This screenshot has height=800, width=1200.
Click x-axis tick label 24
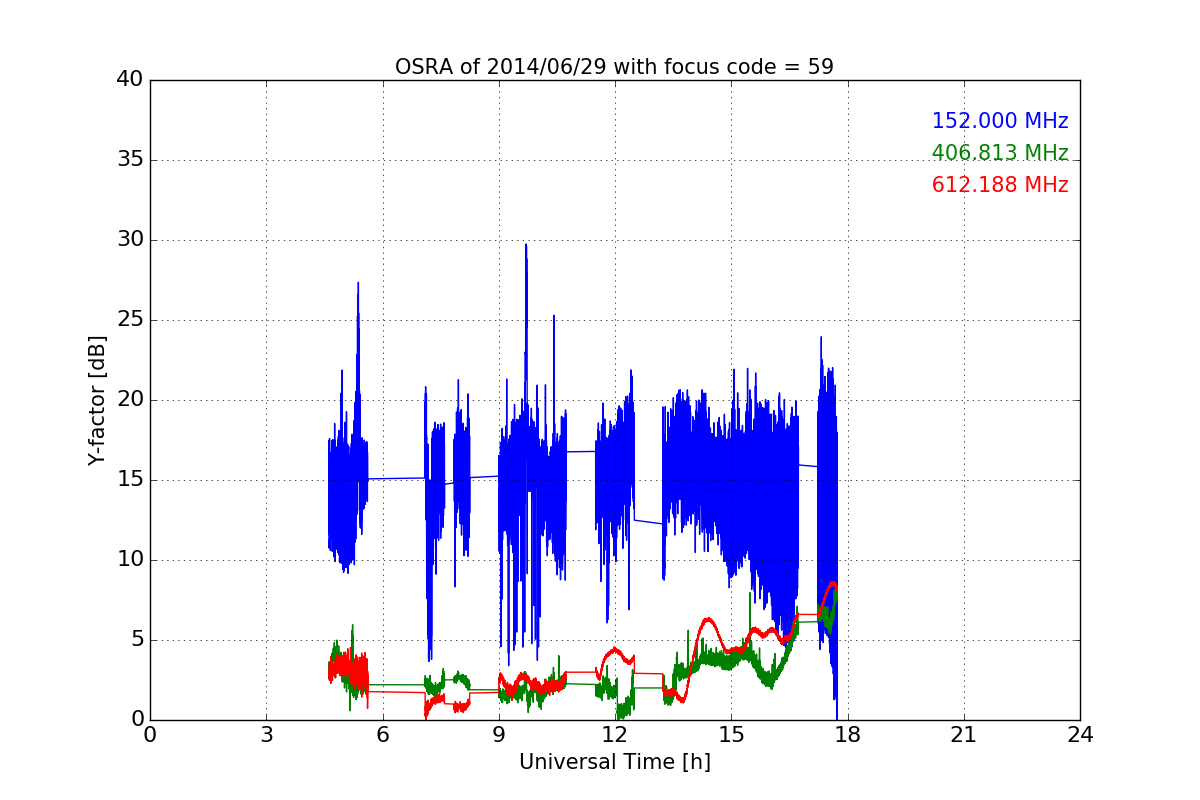point(1080,734)
